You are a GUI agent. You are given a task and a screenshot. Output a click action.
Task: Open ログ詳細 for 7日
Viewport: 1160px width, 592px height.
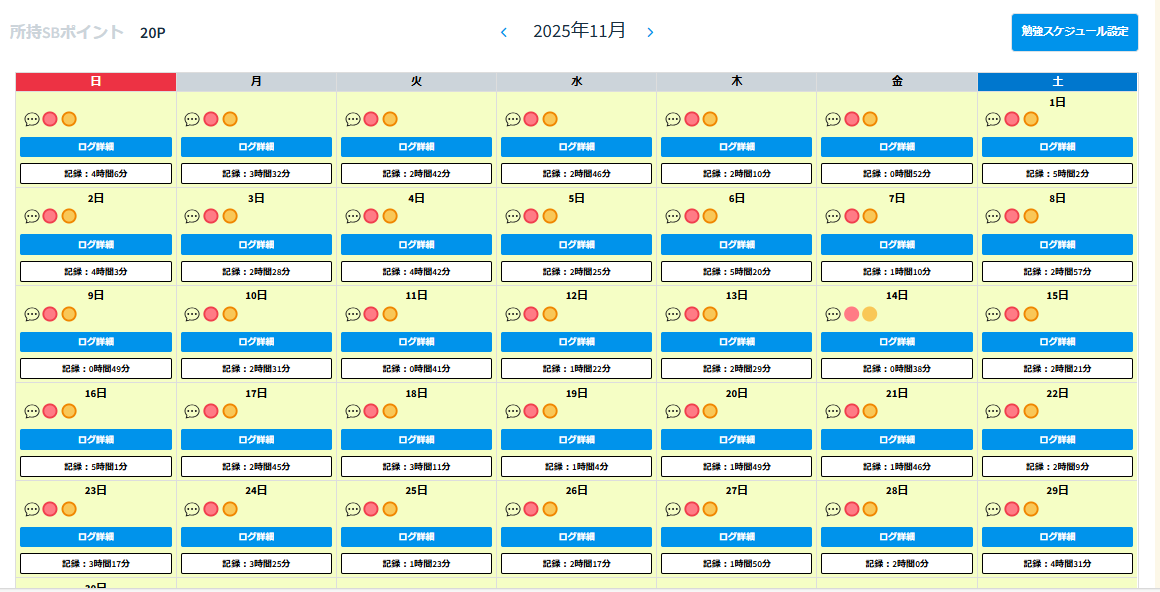pos(896,245)
